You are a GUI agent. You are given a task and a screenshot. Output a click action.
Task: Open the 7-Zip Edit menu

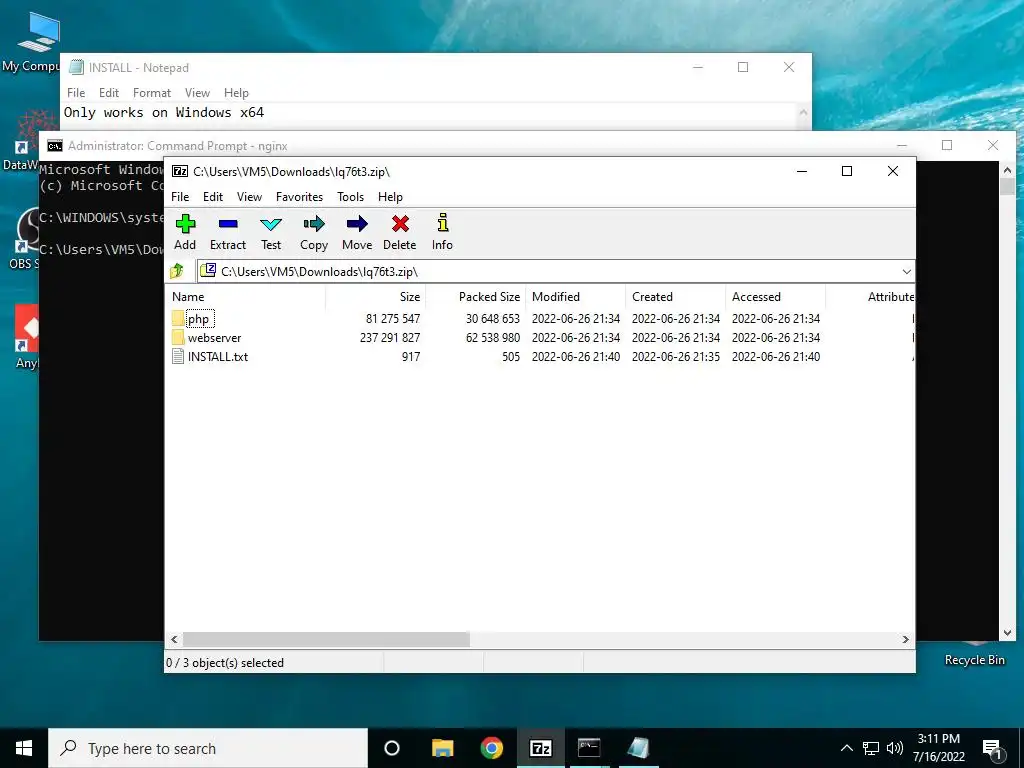(213, 197)
